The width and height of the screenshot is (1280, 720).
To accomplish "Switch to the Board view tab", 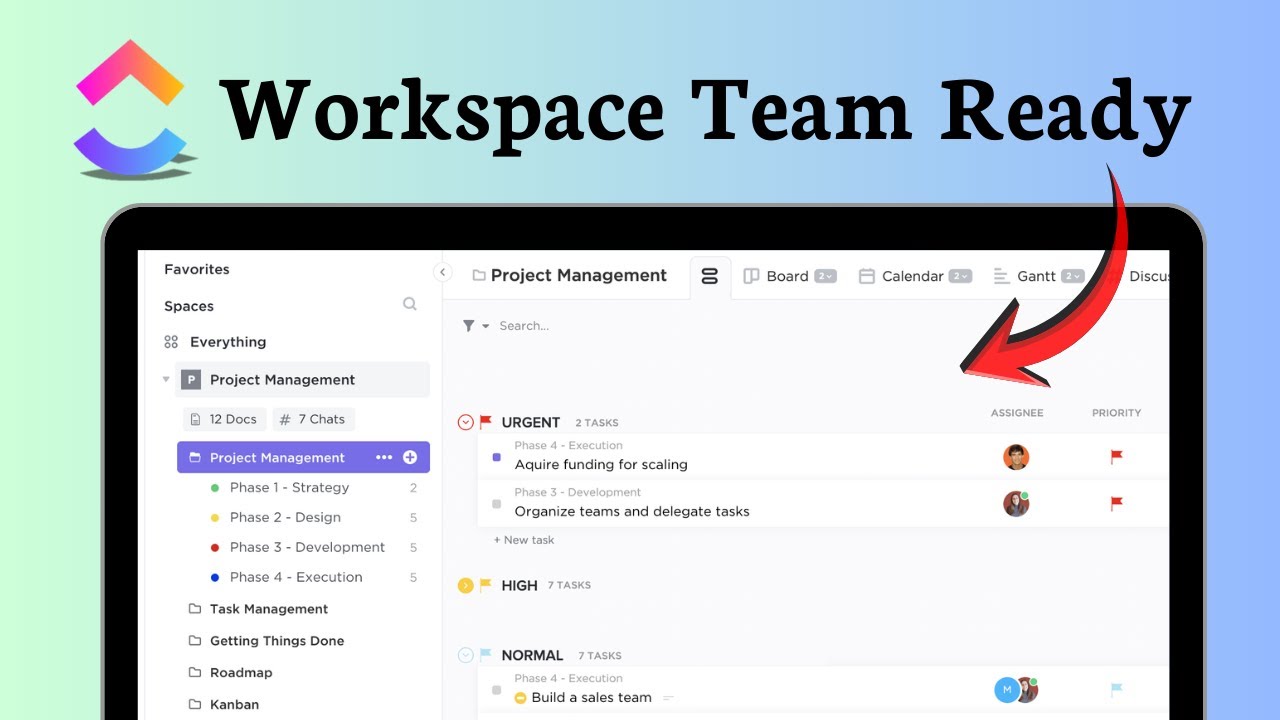I will coord(789,276).
